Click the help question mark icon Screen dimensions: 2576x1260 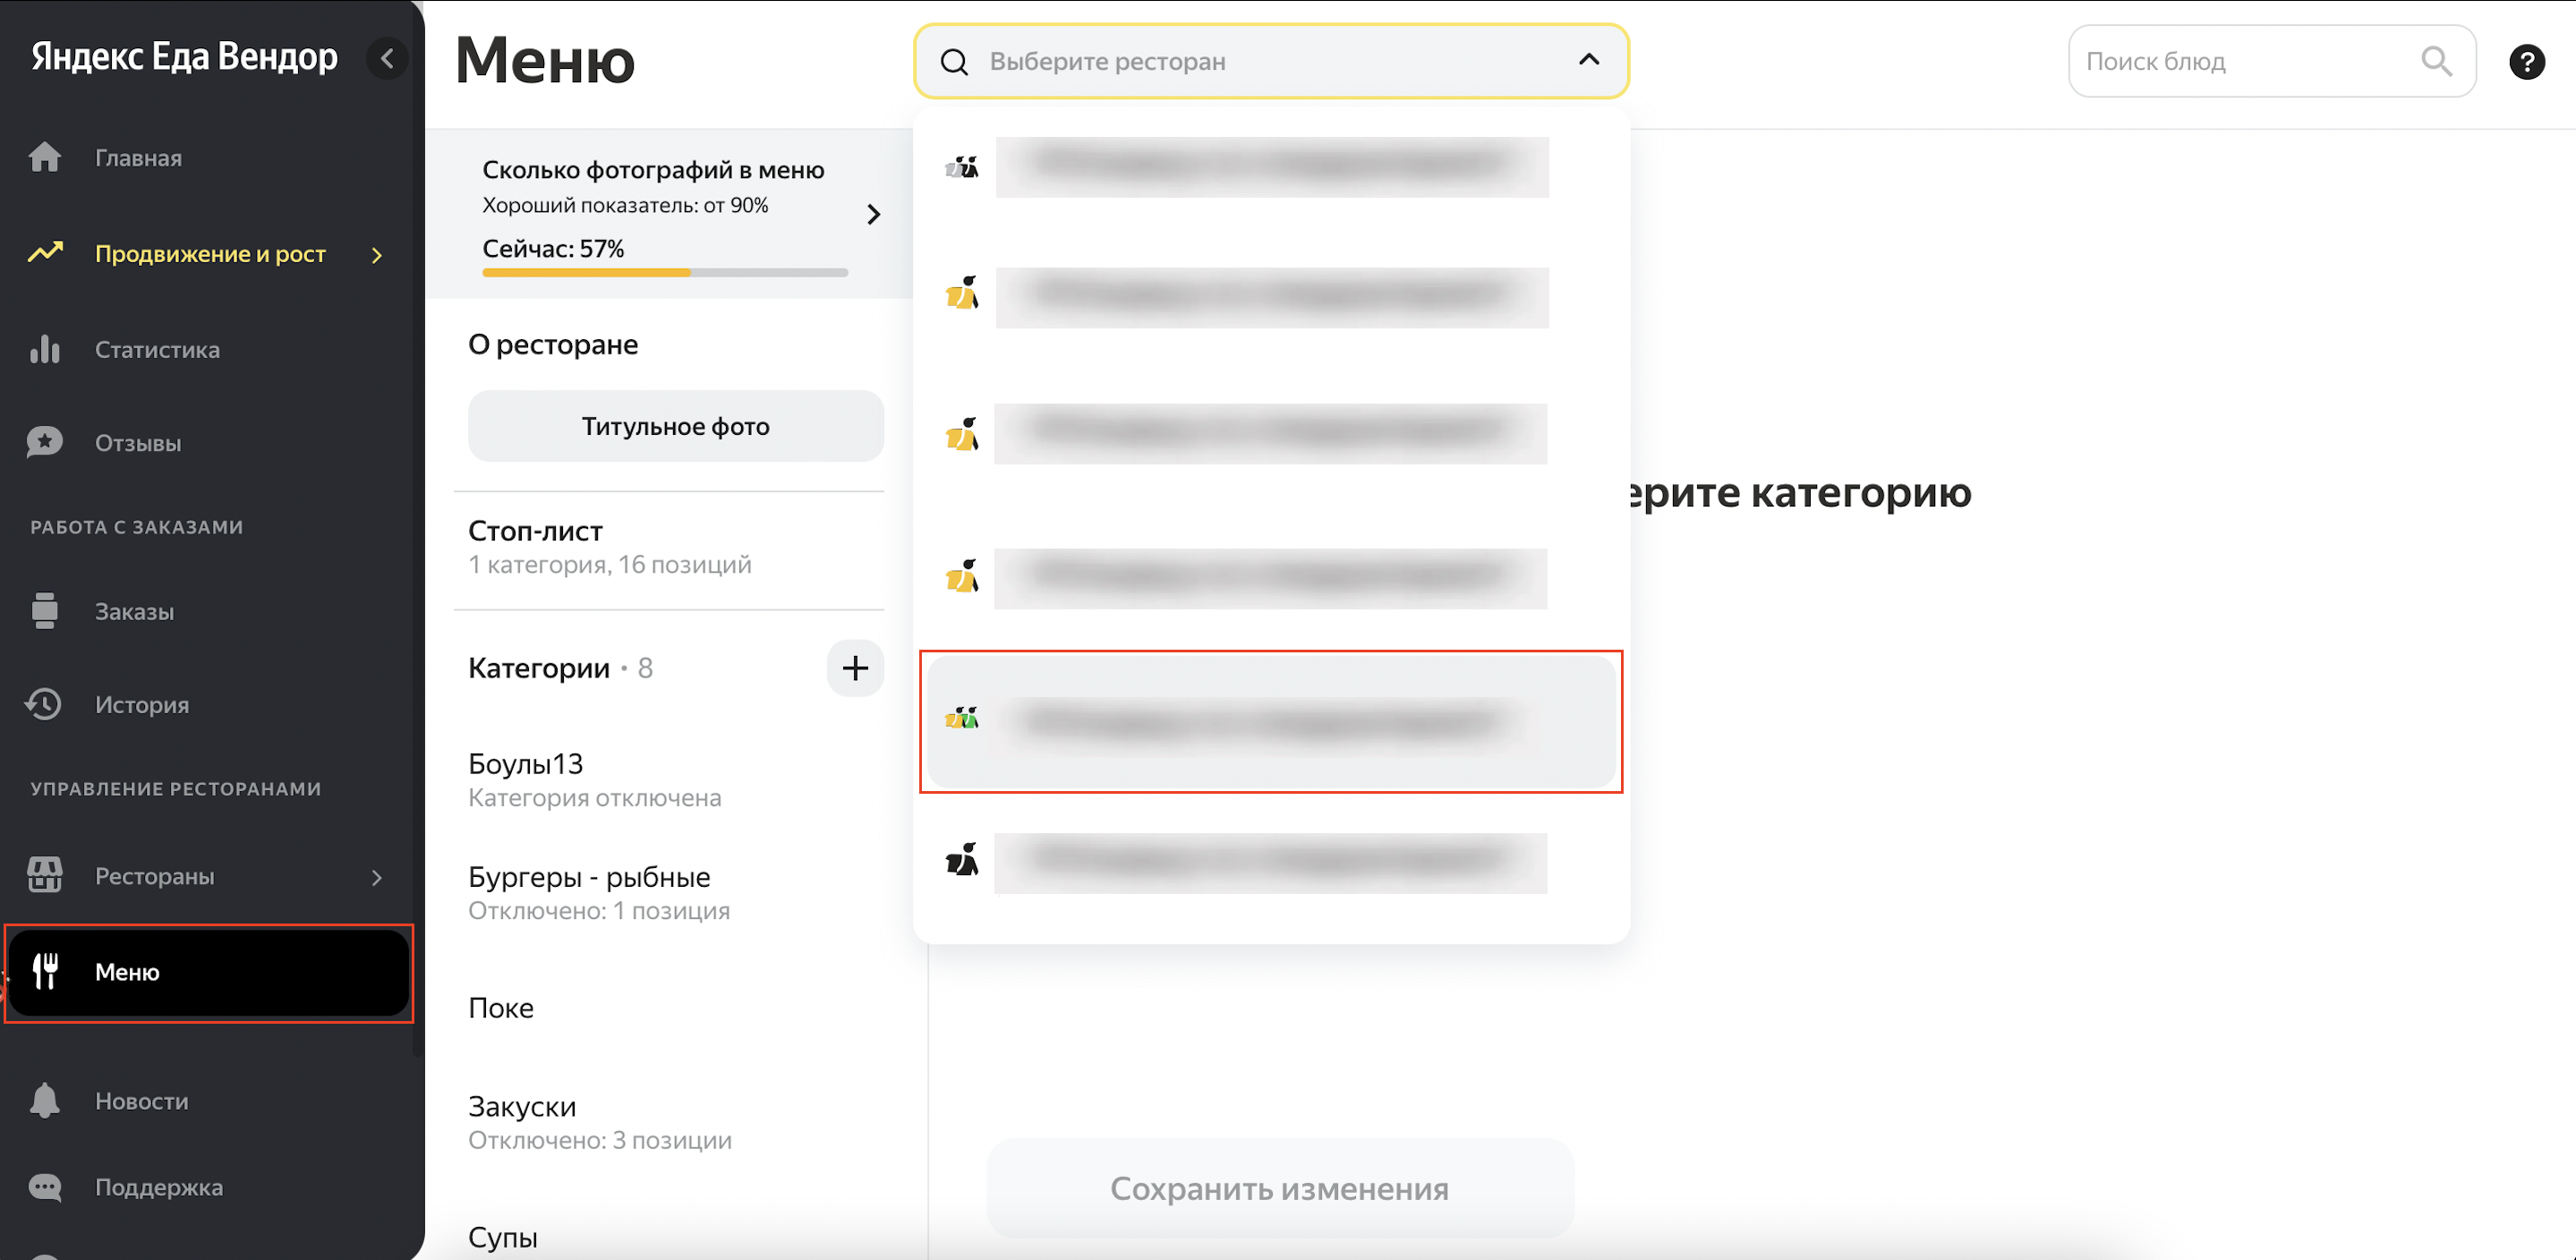[x=2526, y=62]
